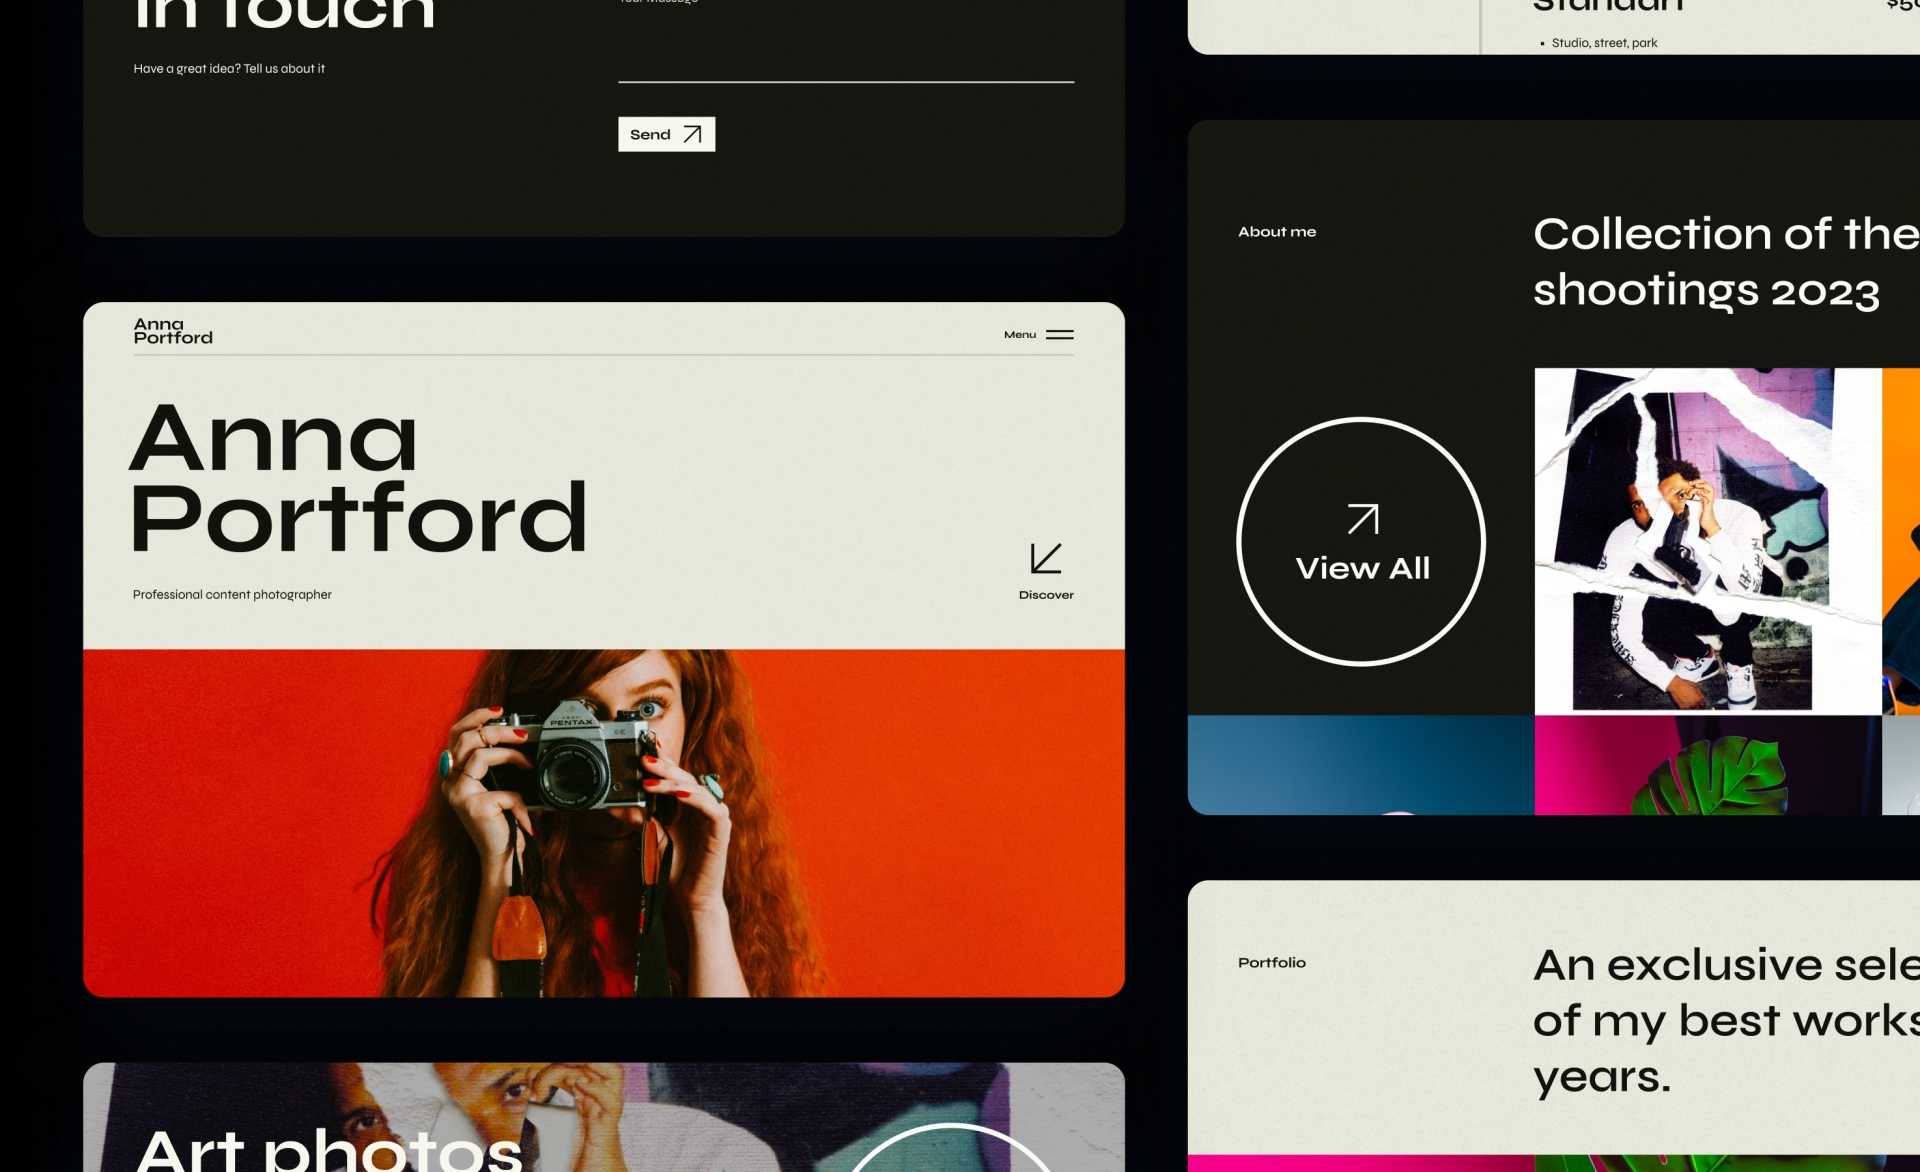1920x1172 pixels.
Task: Select the blue color block below View All
Action: pos(1359,764)
